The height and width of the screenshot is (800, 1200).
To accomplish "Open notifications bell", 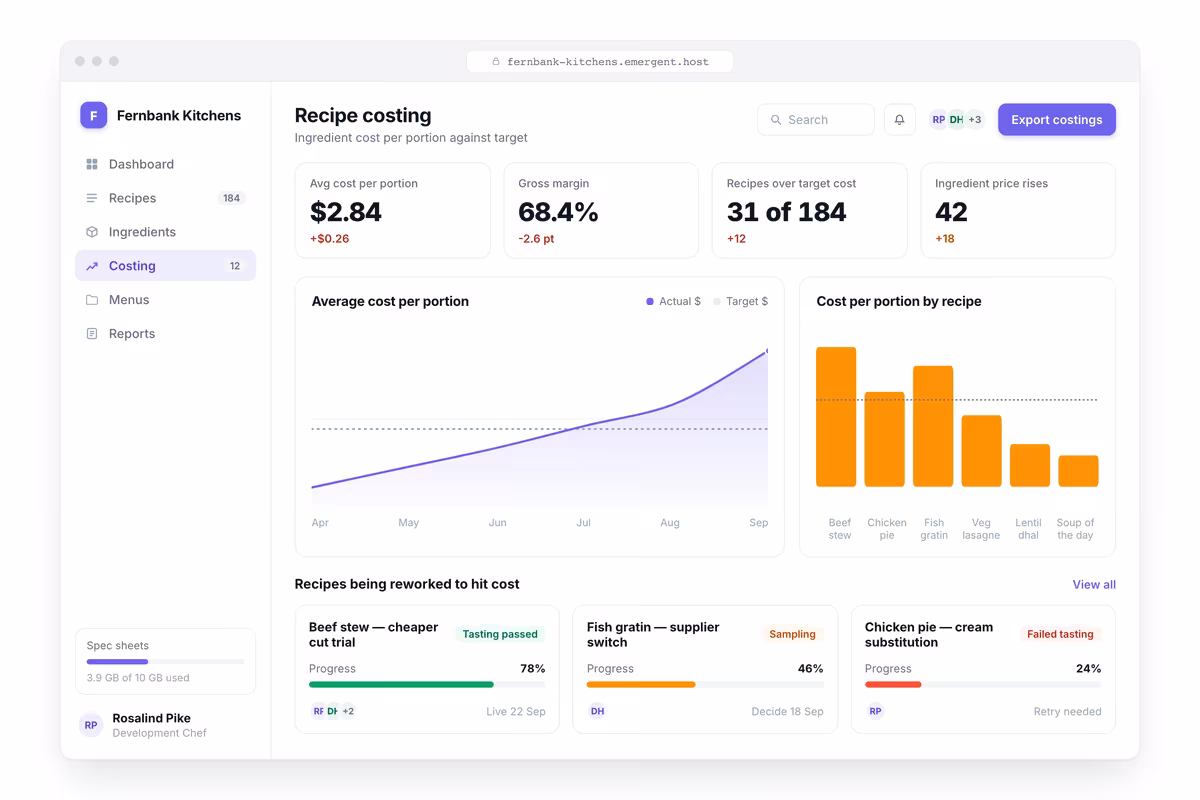I will [x=899, y=120].
